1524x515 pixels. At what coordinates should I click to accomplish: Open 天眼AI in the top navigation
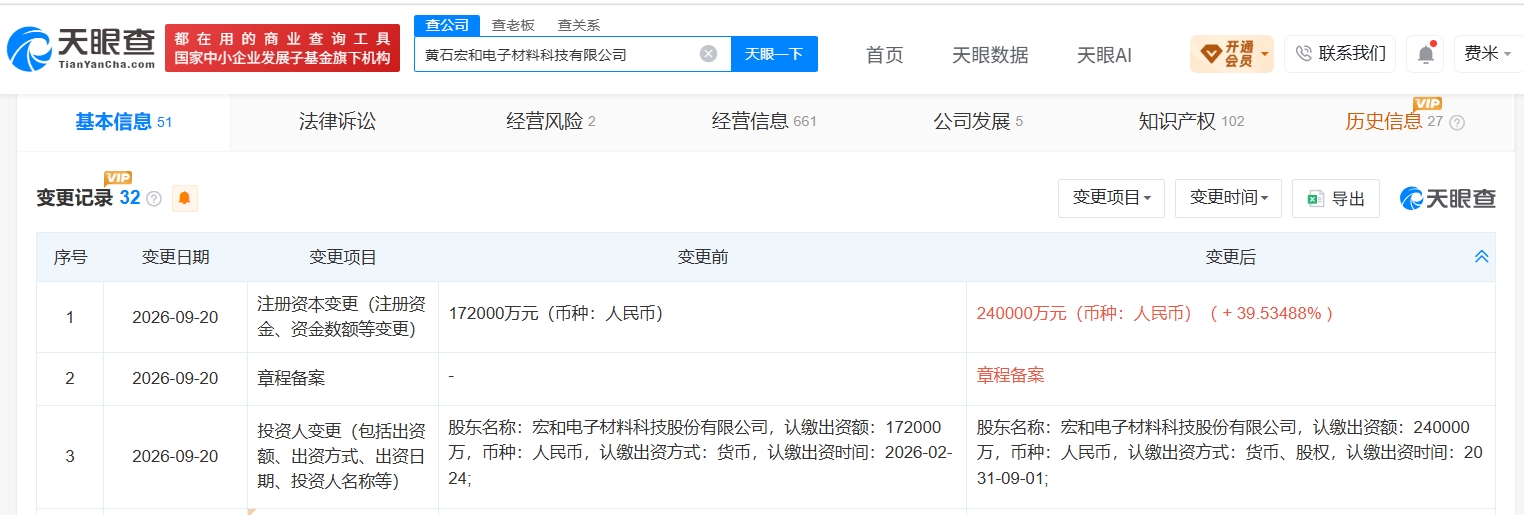click(x=1104, y=55)
